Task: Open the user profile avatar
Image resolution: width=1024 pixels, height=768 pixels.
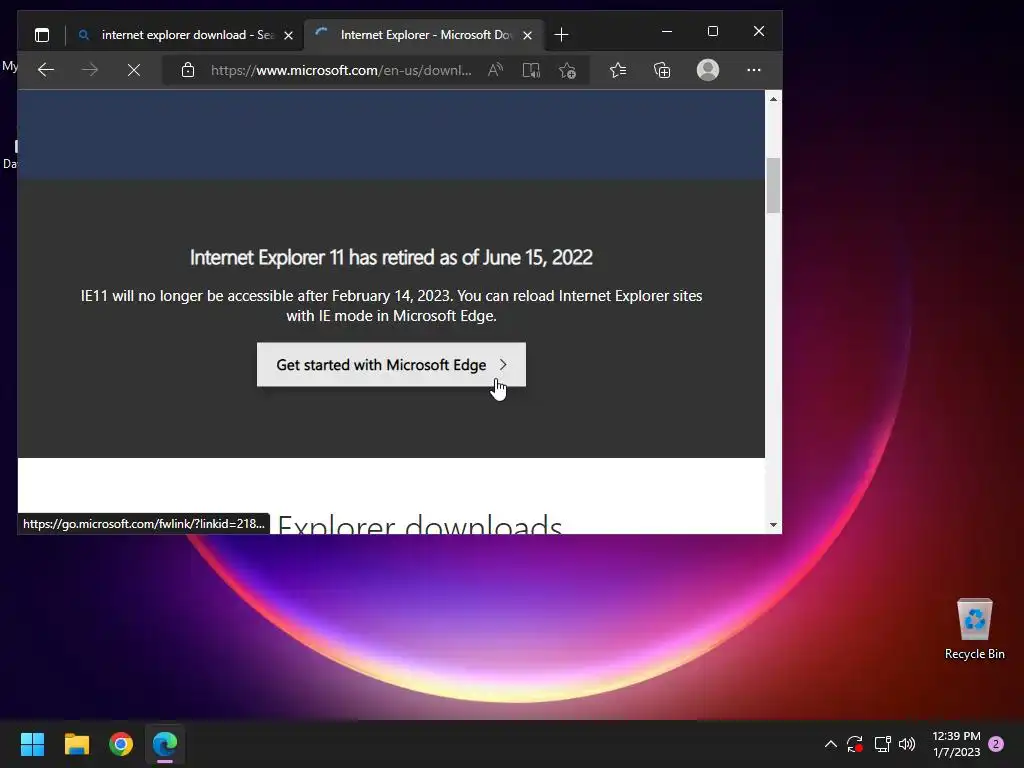Action: click(x=708, y=70)
